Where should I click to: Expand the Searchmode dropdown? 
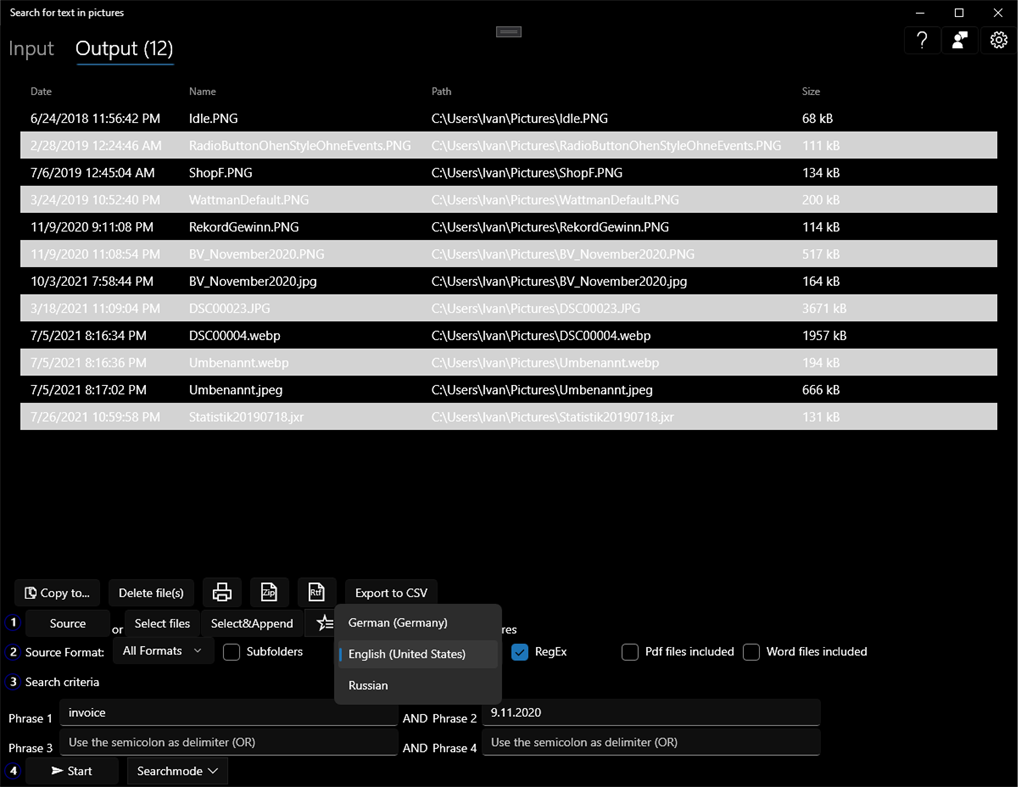(177, 770)
